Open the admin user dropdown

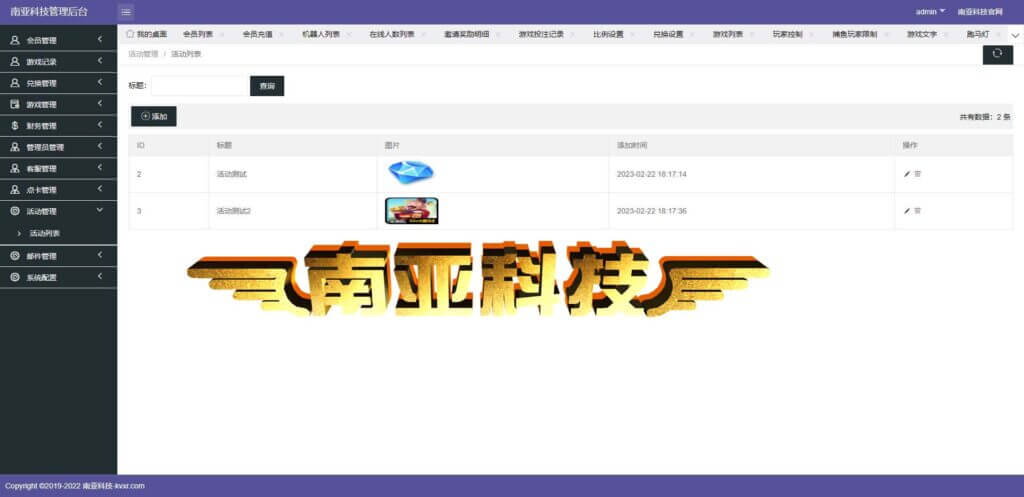pos(930,12)
